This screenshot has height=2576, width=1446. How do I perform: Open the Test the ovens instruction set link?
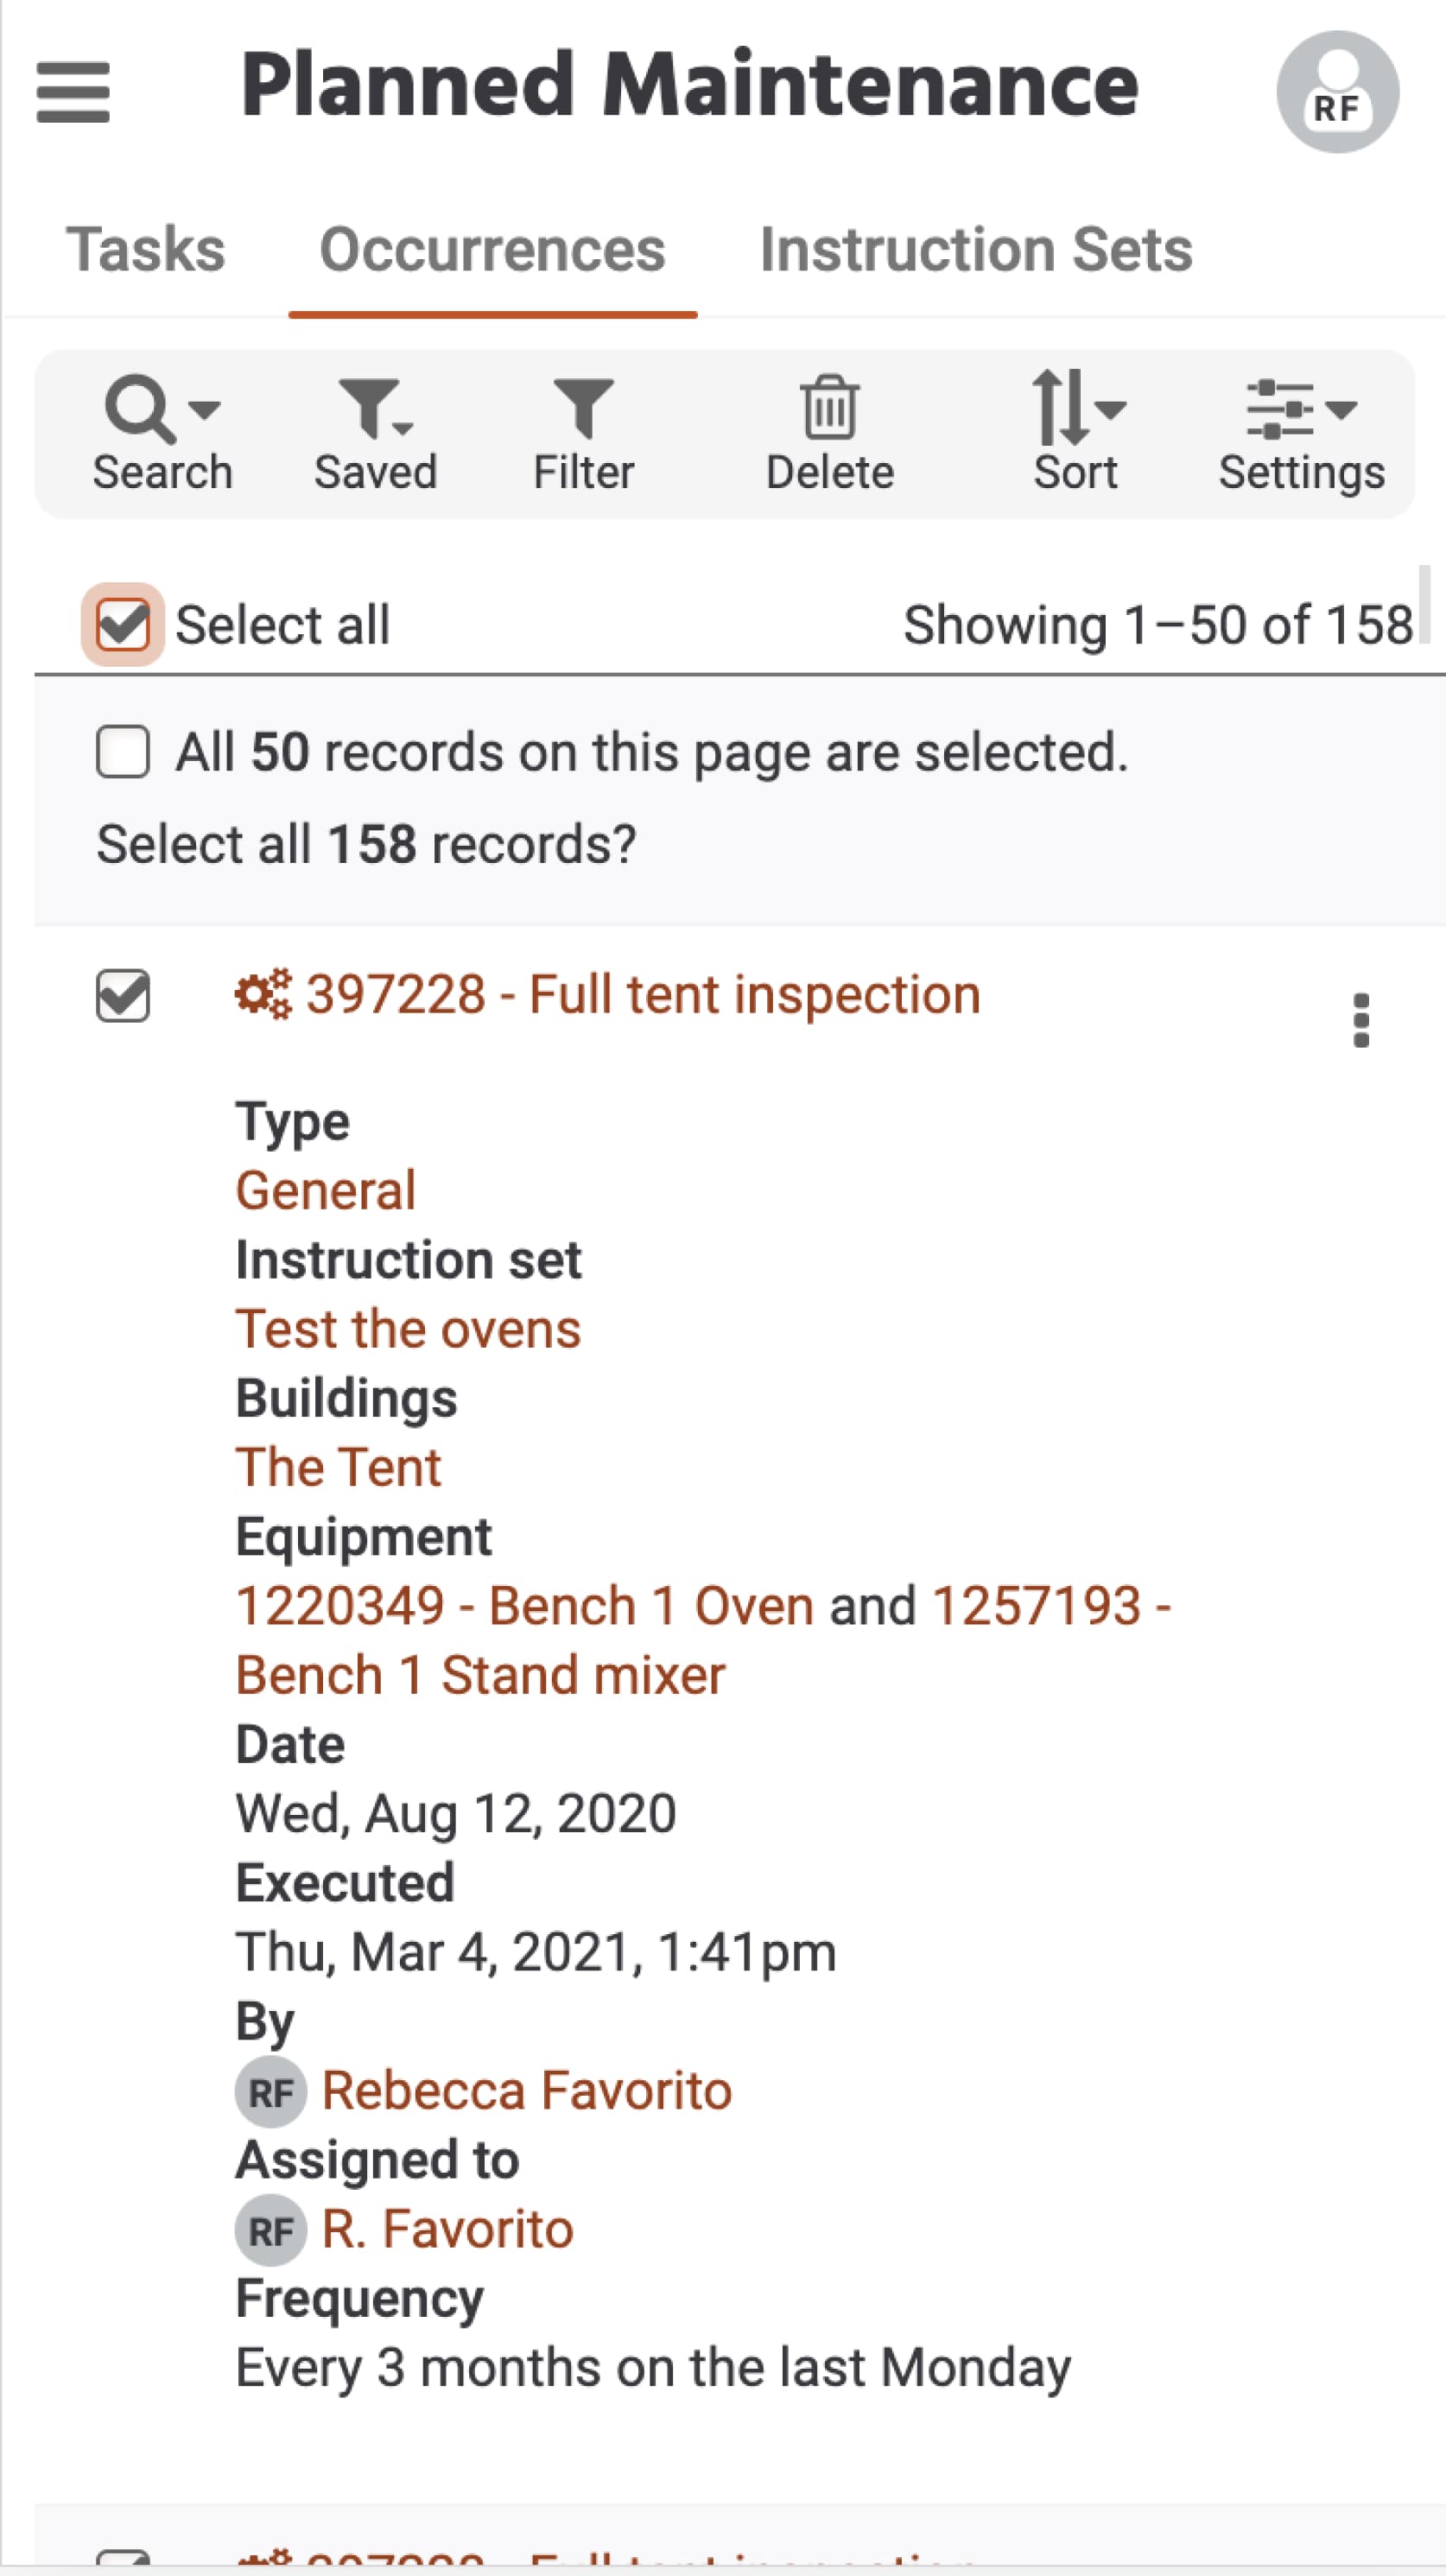pos(408,1330)
